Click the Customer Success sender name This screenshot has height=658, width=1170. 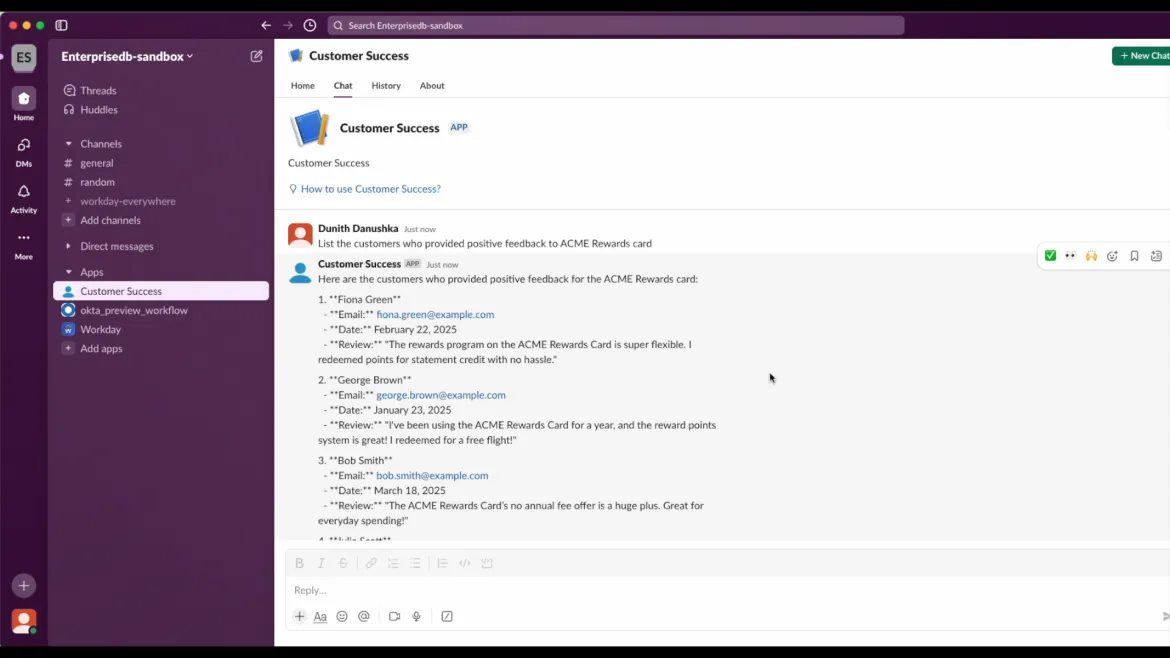click(x=359, y=264)
